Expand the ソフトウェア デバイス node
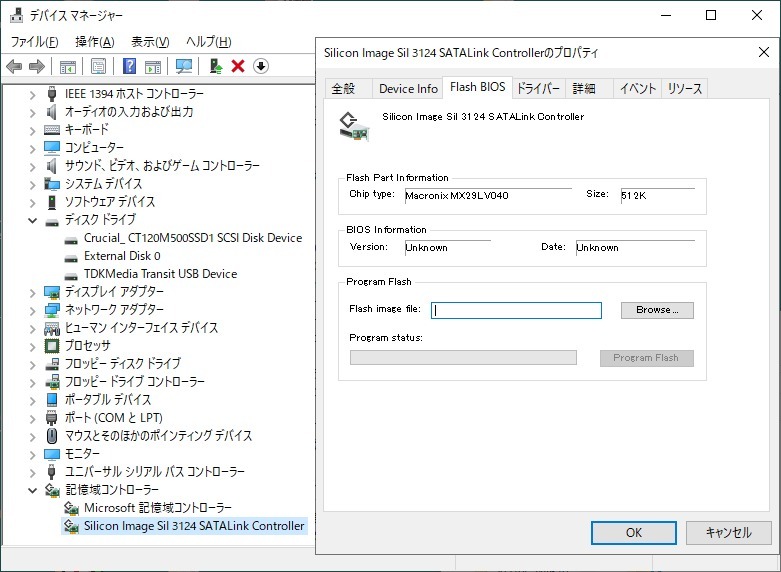The image size is (781, 572). click(x=32, y=202)
